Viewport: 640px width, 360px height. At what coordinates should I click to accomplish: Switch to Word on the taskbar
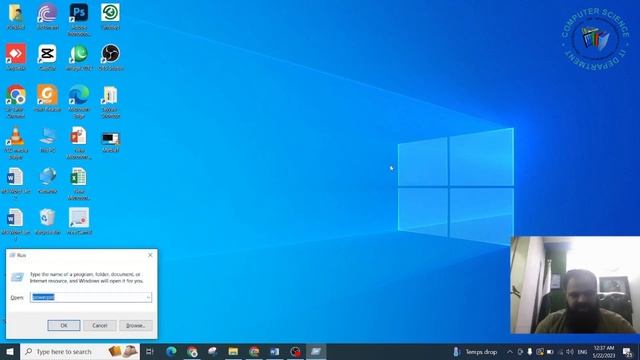coord(275,351)
